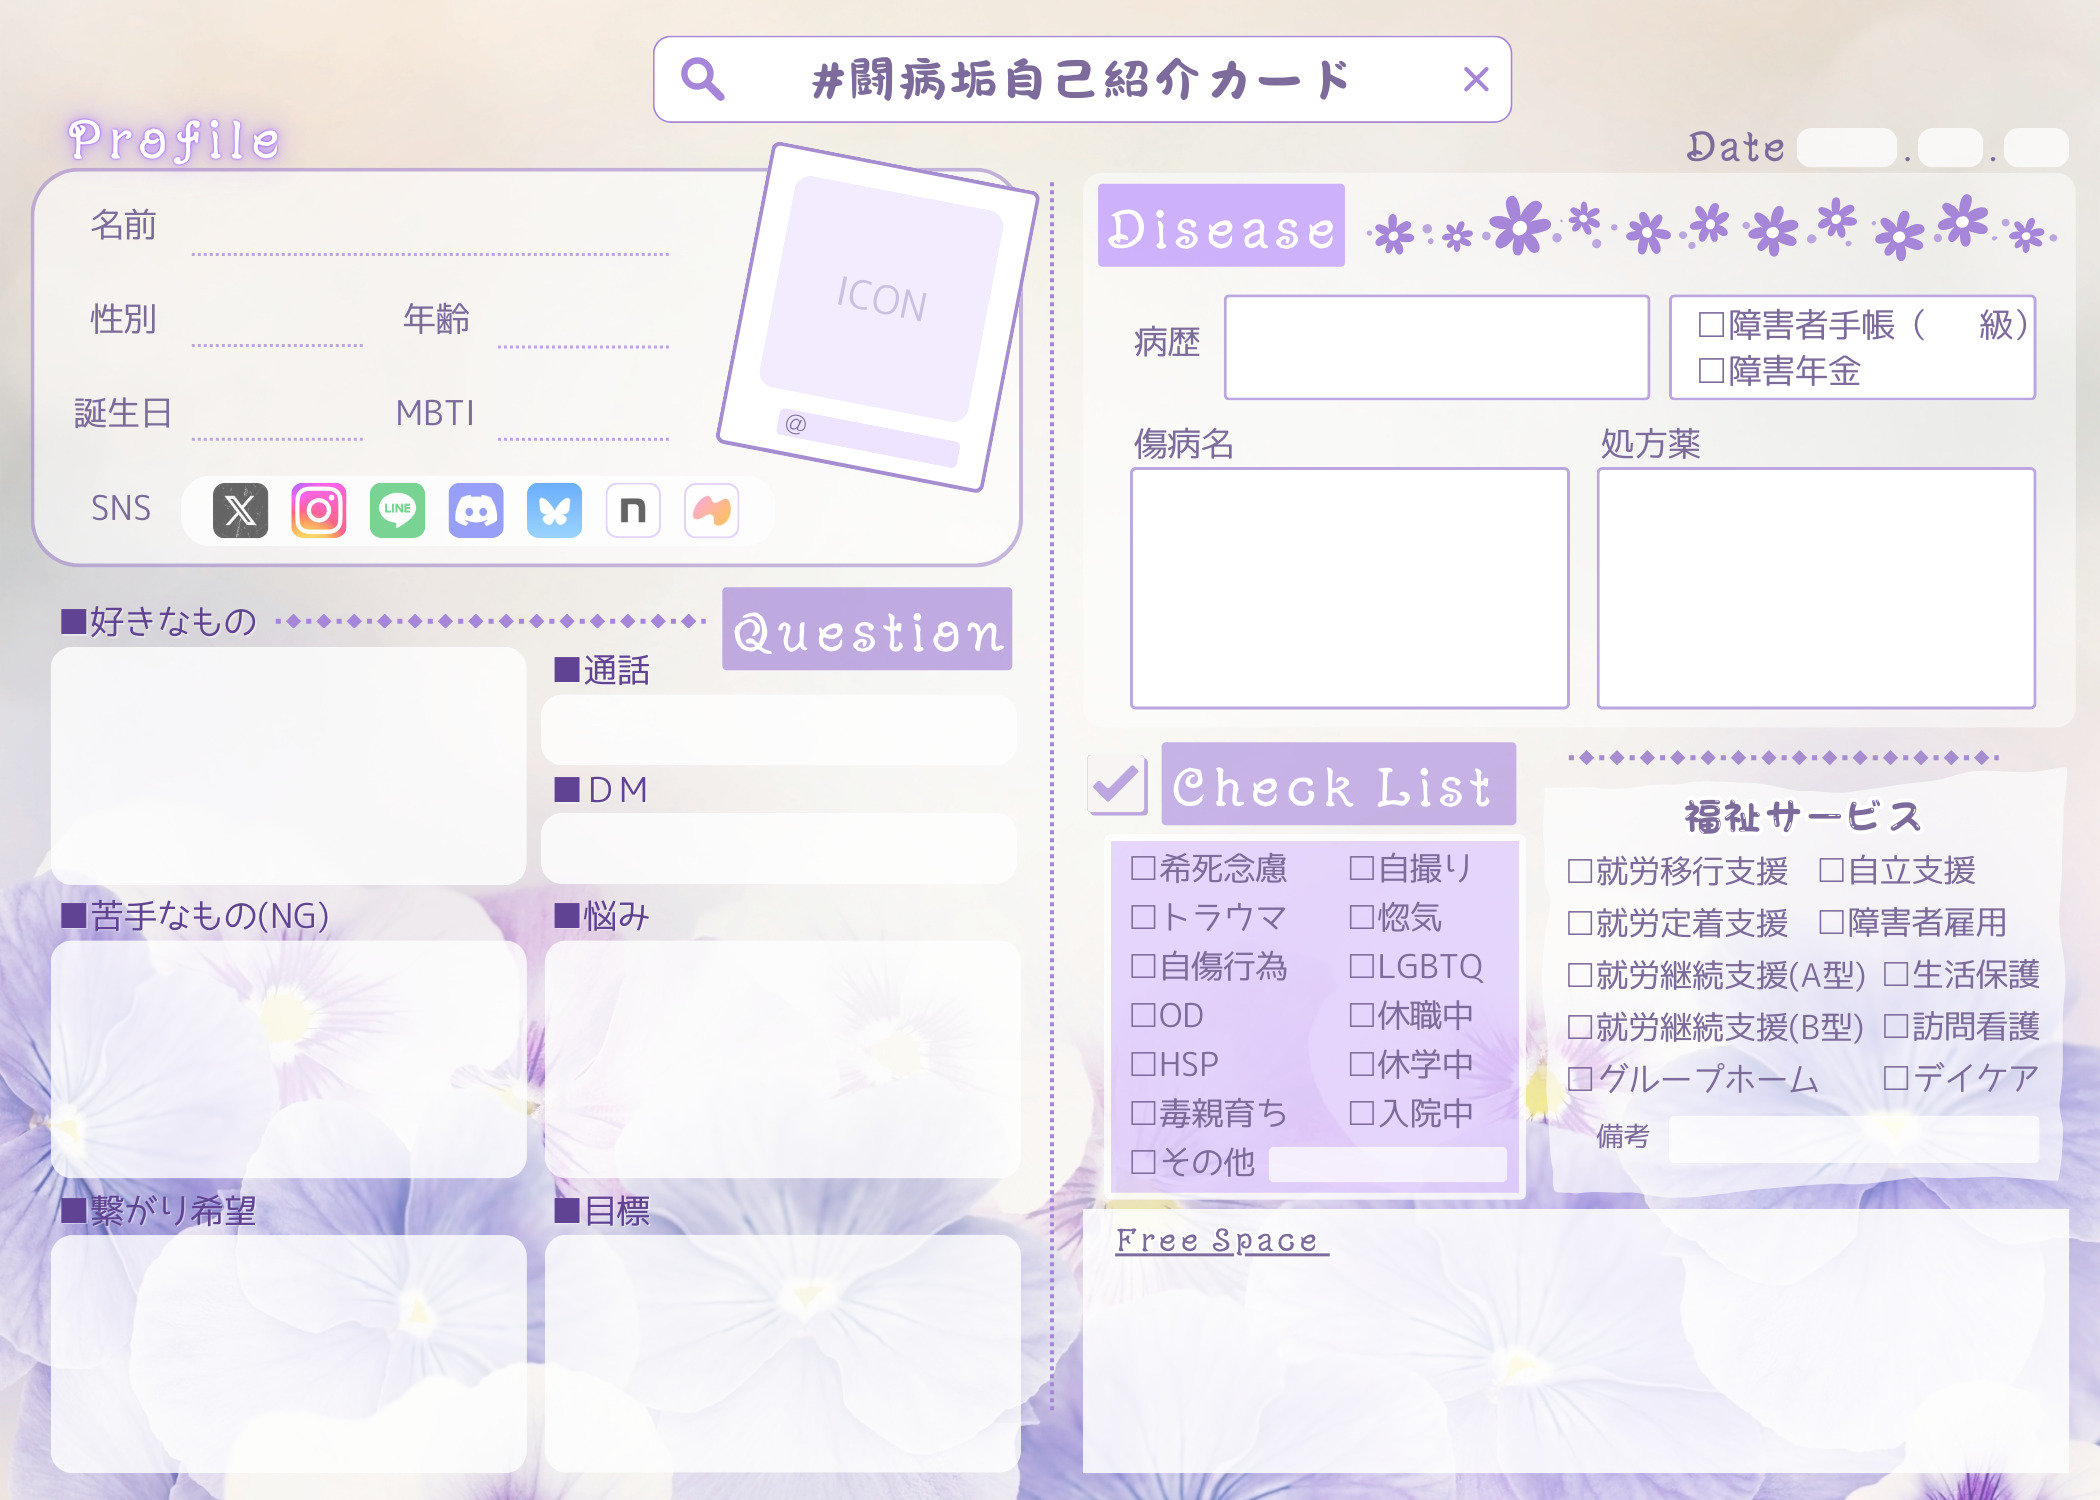Viewport: 2100px width, 1500px height.
Task: Click the Free Space heading link
Action: (1221, 1241)
